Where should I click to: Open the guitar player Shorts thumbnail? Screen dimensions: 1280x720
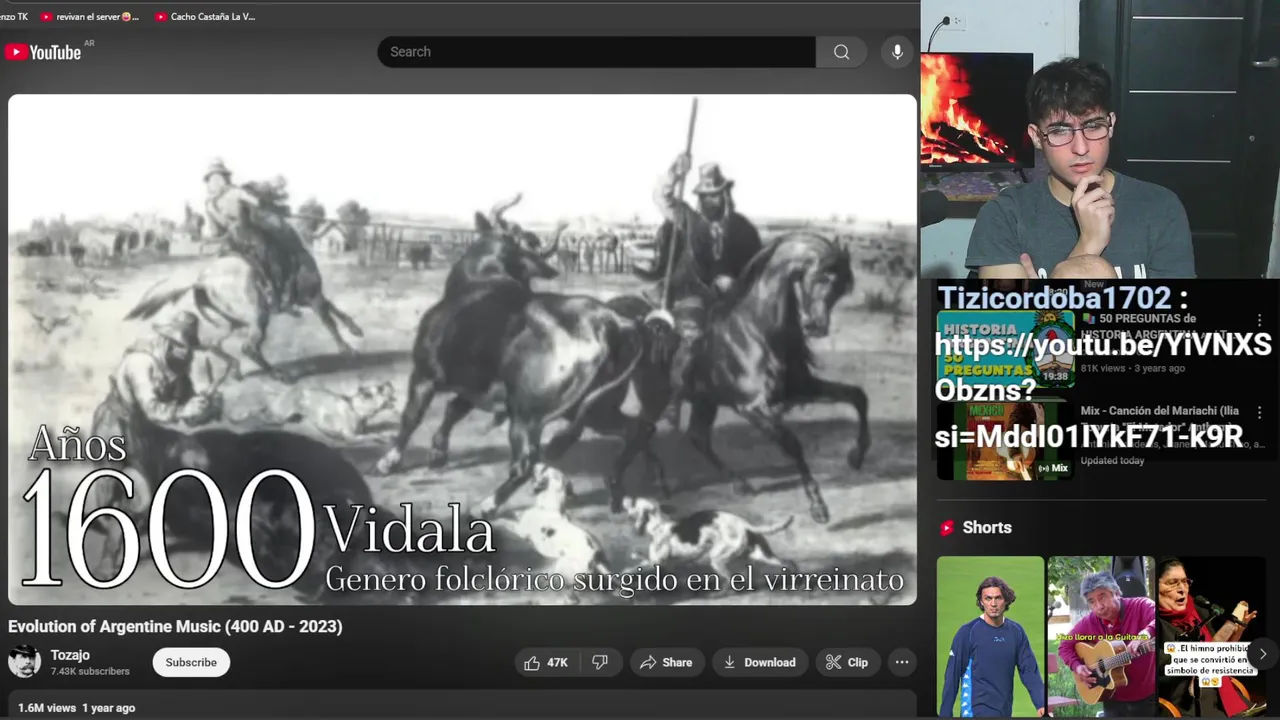pos(1101,636)
